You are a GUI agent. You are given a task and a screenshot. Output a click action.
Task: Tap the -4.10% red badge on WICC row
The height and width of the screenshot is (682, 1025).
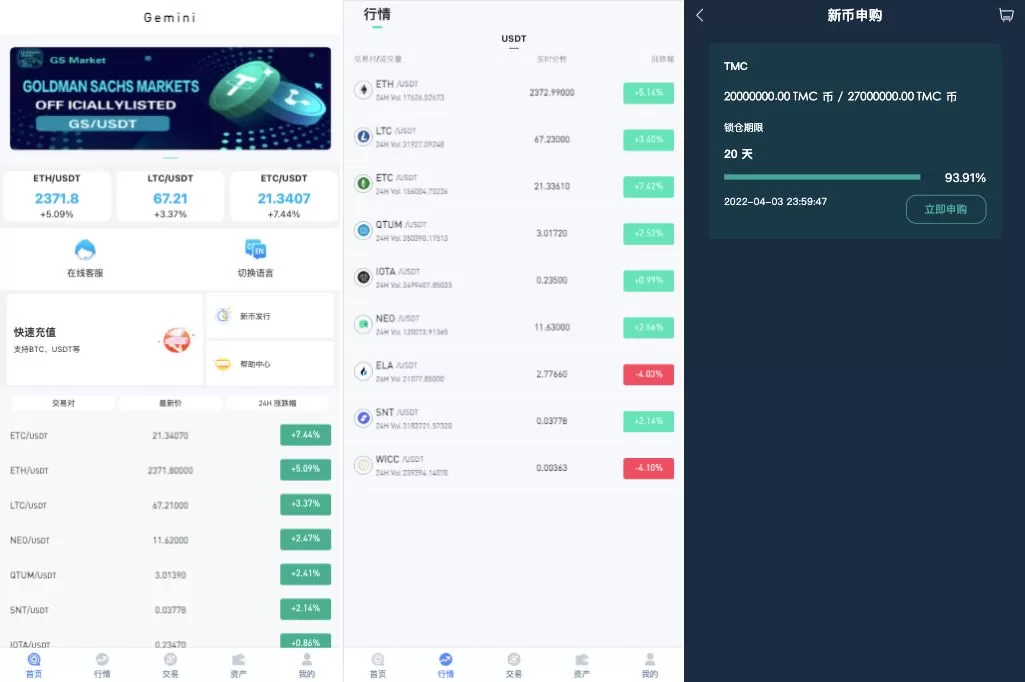[x=648, y=468]
